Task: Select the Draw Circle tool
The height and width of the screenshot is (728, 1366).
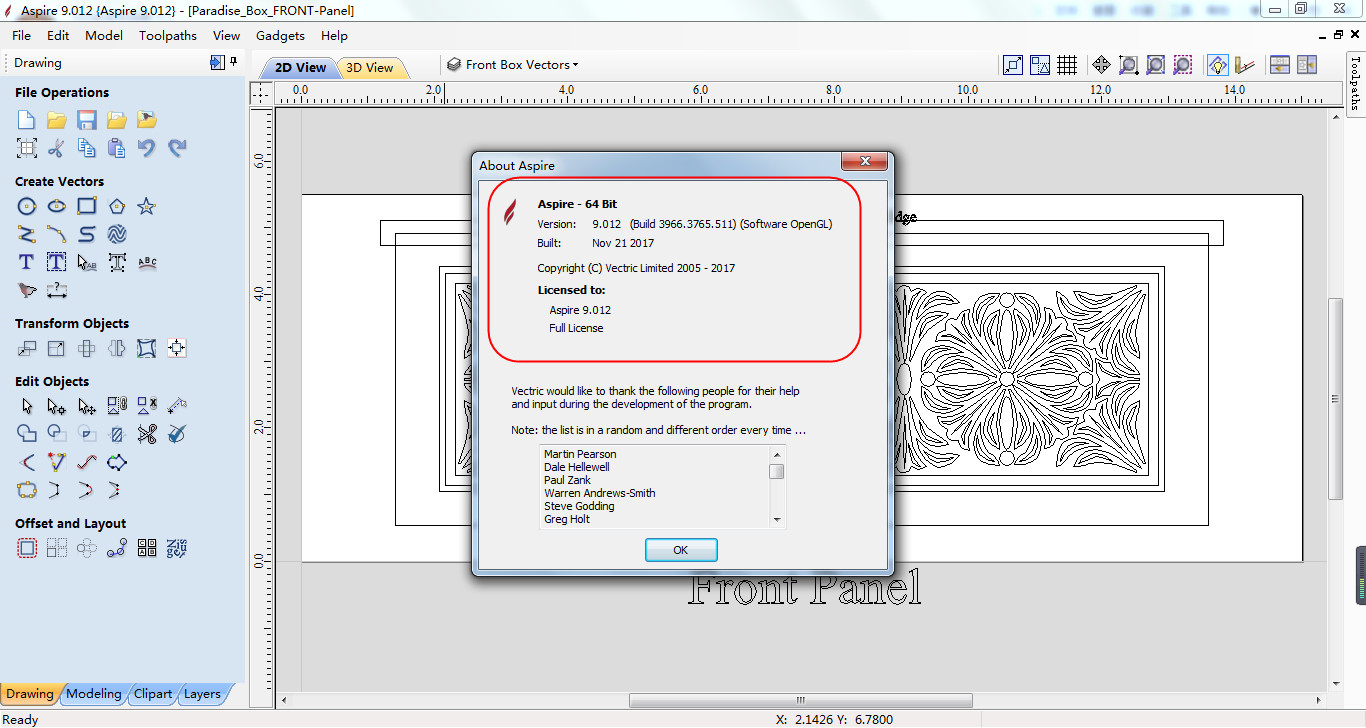Action: click(x=27, y=206)
